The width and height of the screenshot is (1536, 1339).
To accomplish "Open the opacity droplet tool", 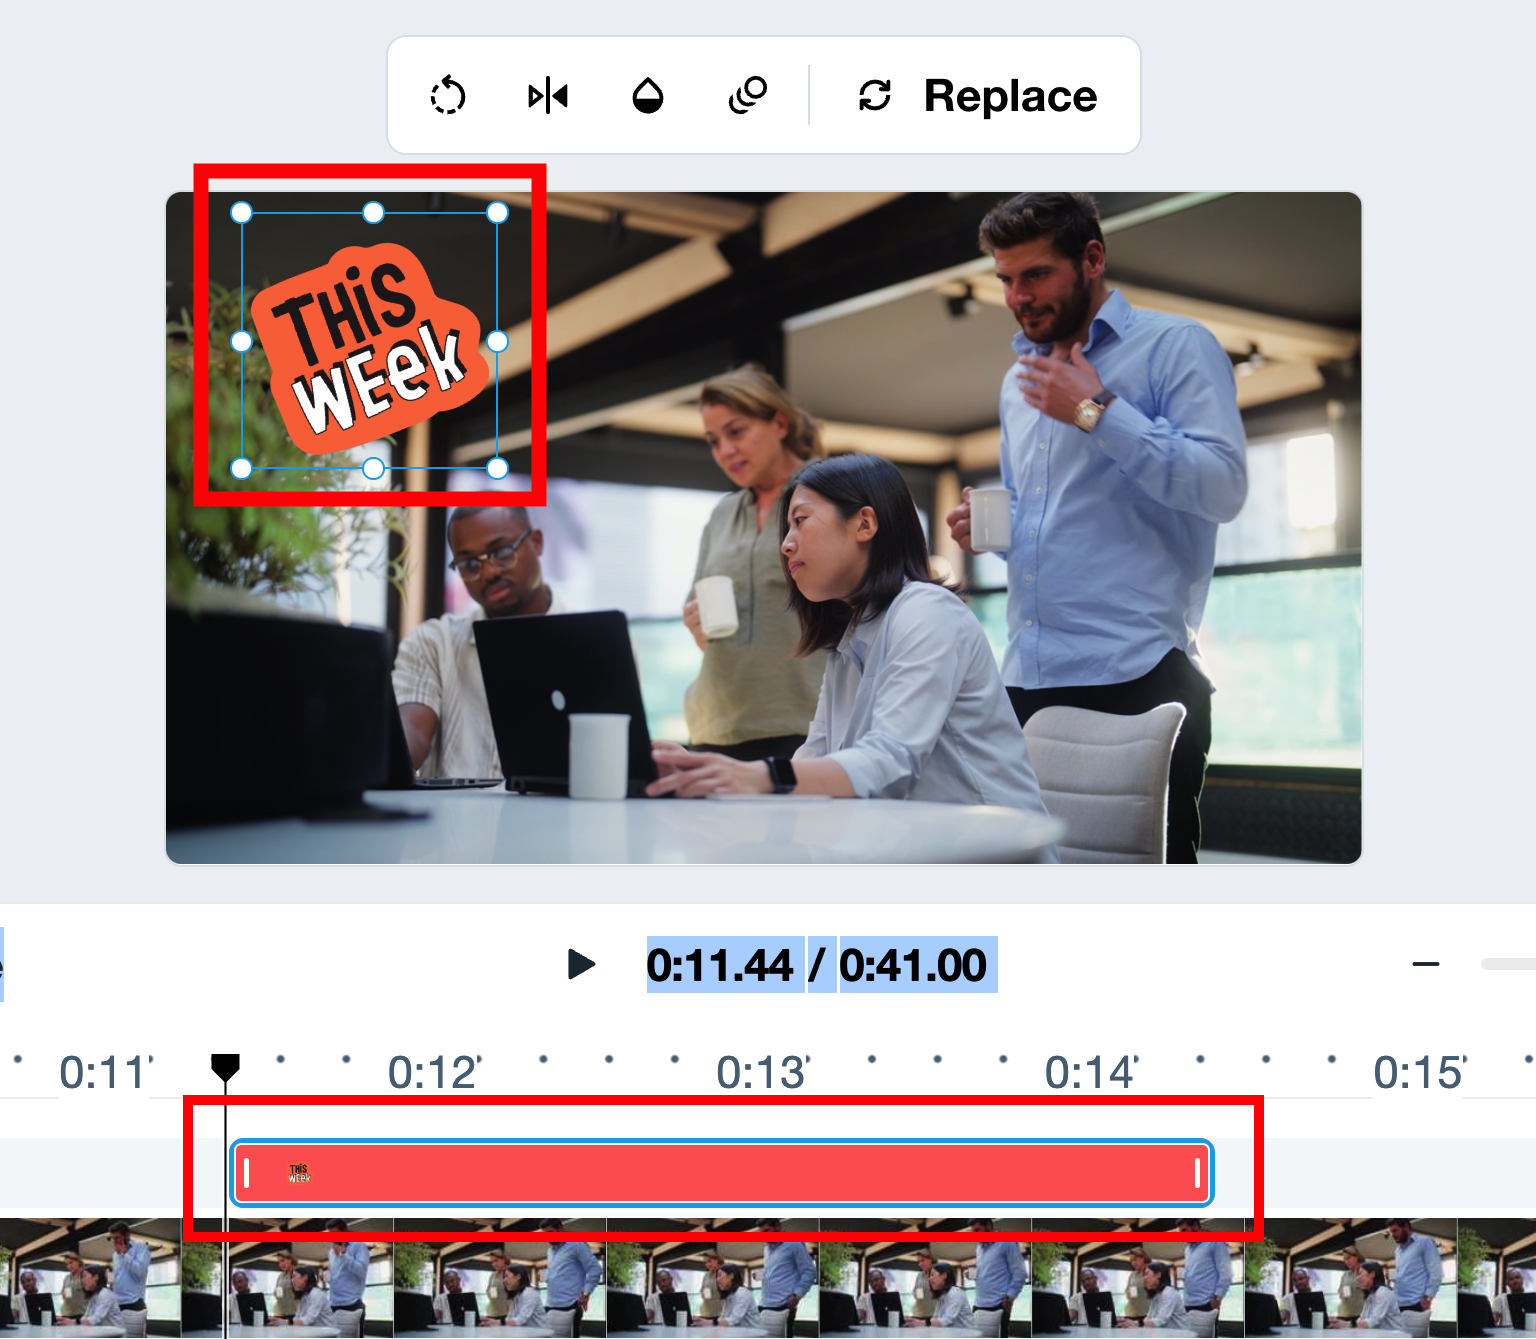I will click(x=648, y=96).
